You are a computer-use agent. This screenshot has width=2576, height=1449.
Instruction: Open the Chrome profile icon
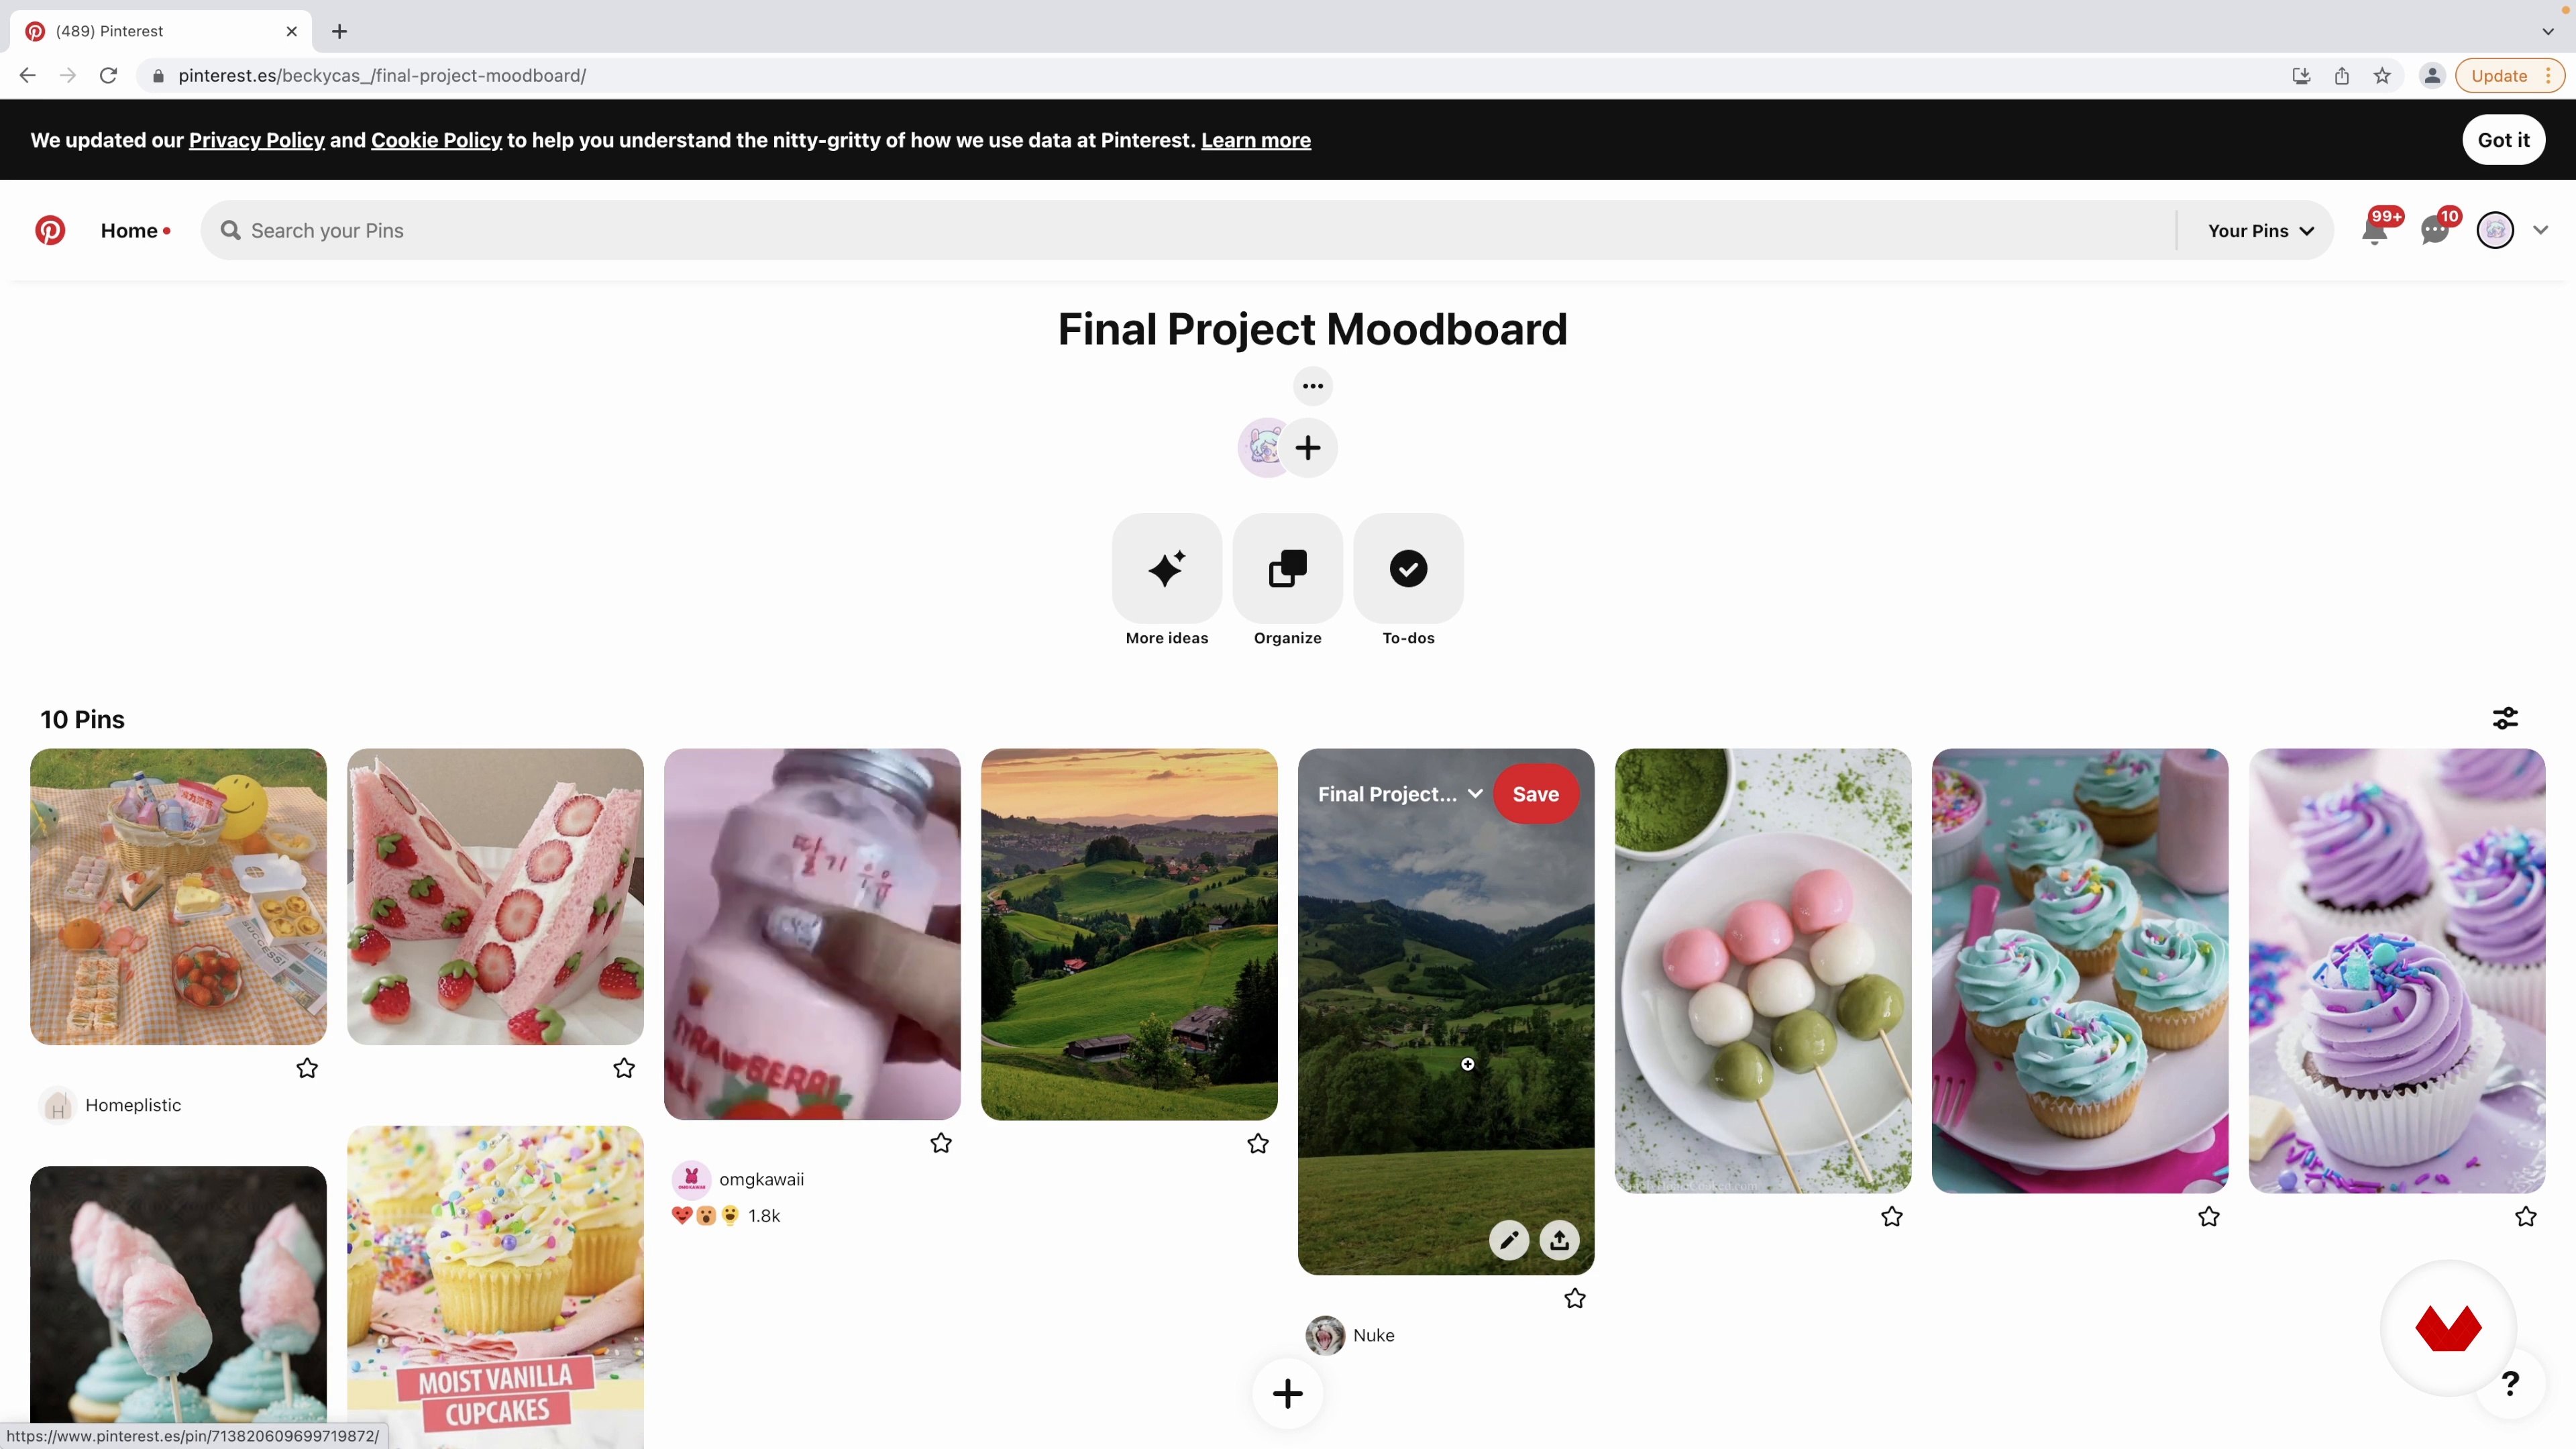(2432, 76)
